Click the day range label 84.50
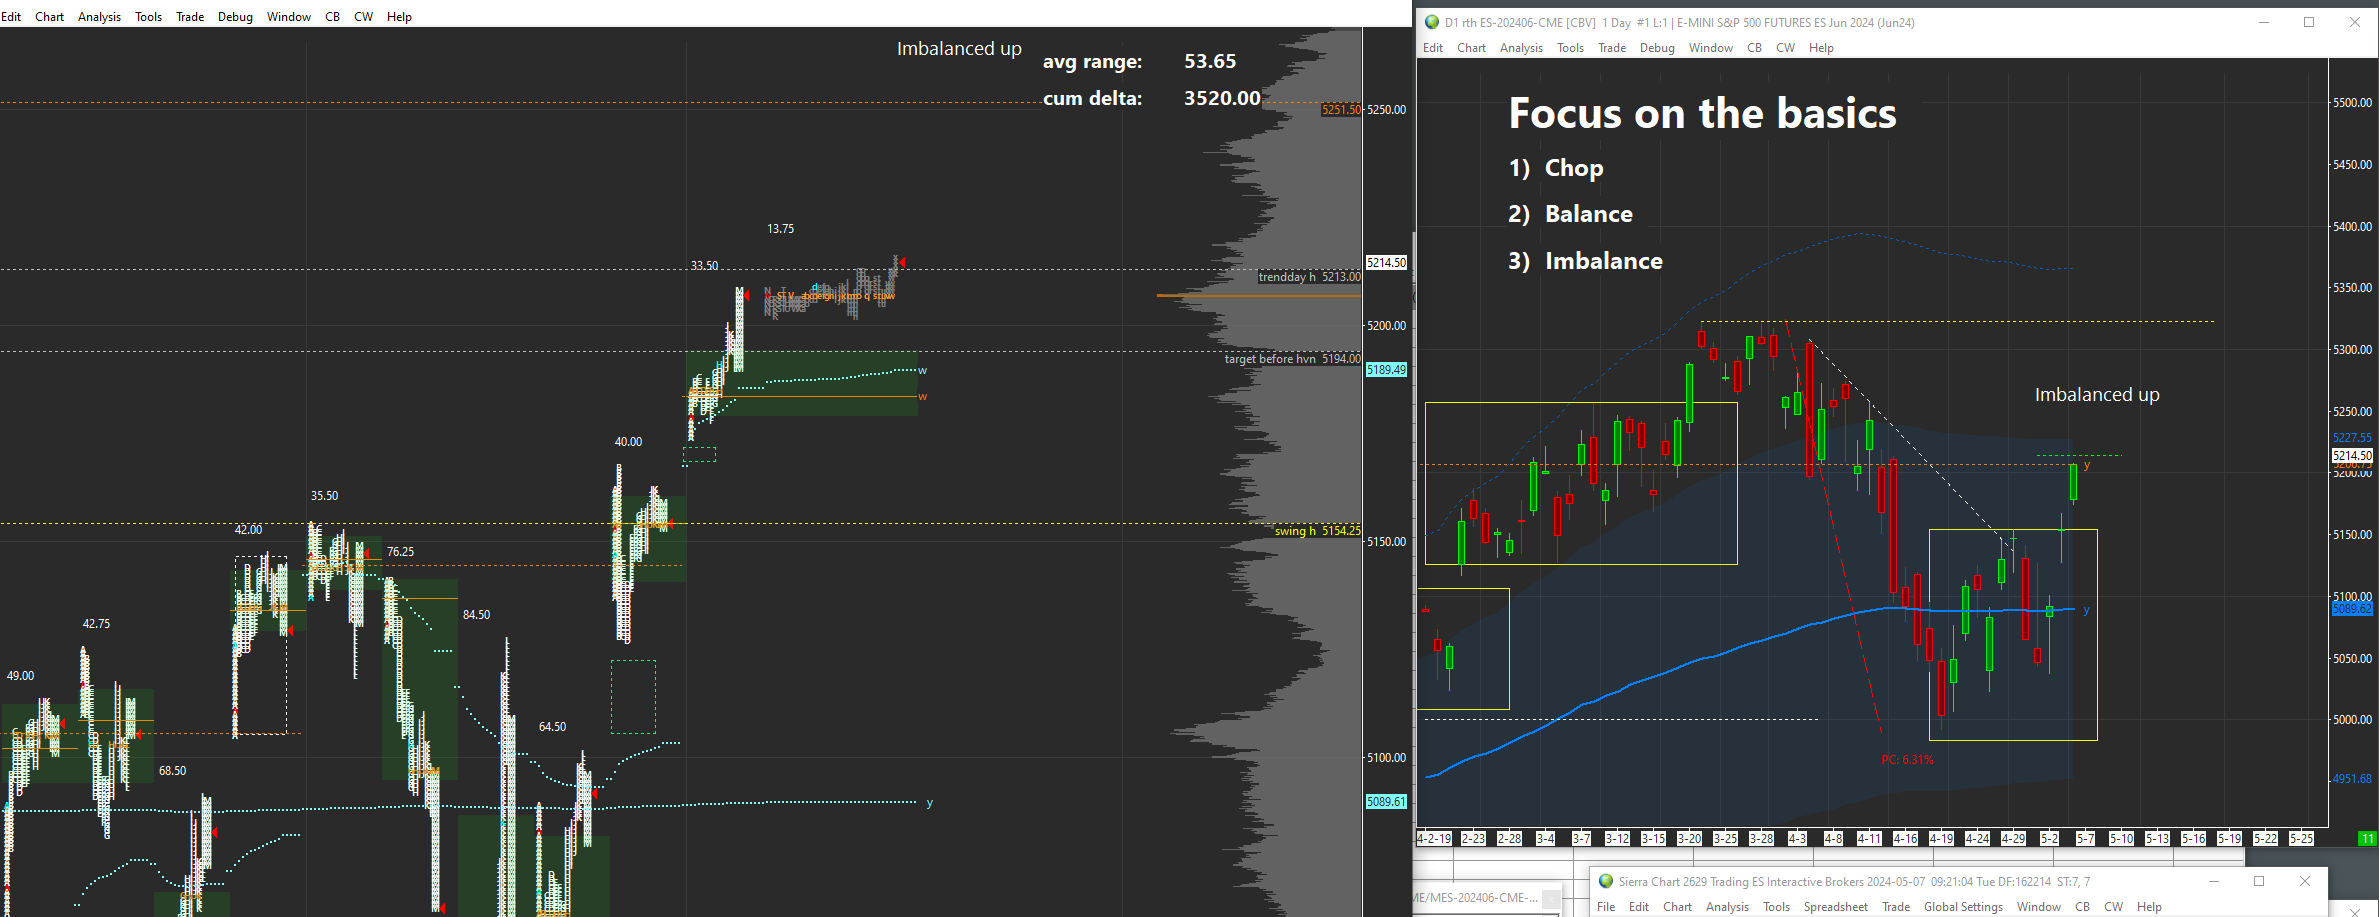Image resolution: width=2379 pixels, height=917 pixels. pos(477,615)
